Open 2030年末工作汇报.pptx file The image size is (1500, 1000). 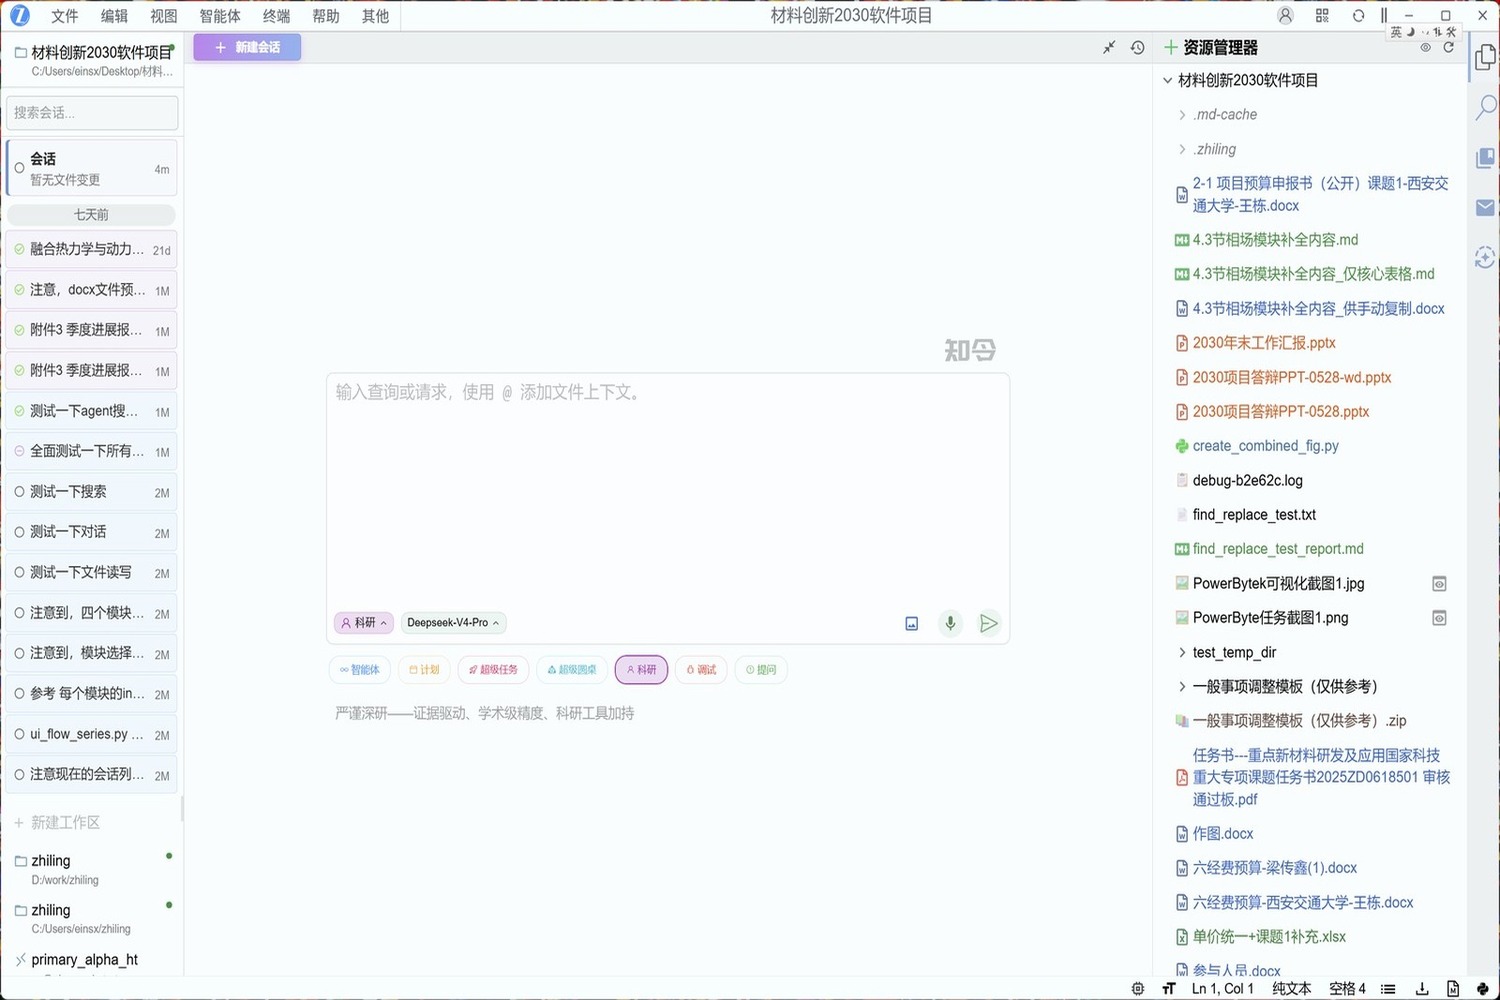[1264, 343]
